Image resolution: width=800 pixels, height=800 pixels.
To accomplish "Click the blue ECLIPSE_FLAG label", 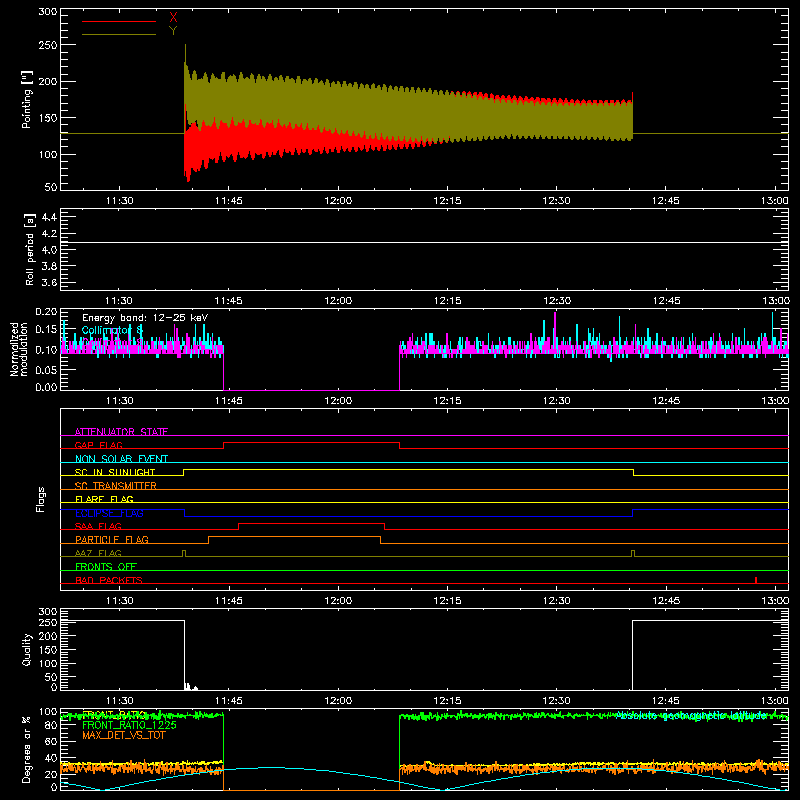I will [x=109, y=513].
